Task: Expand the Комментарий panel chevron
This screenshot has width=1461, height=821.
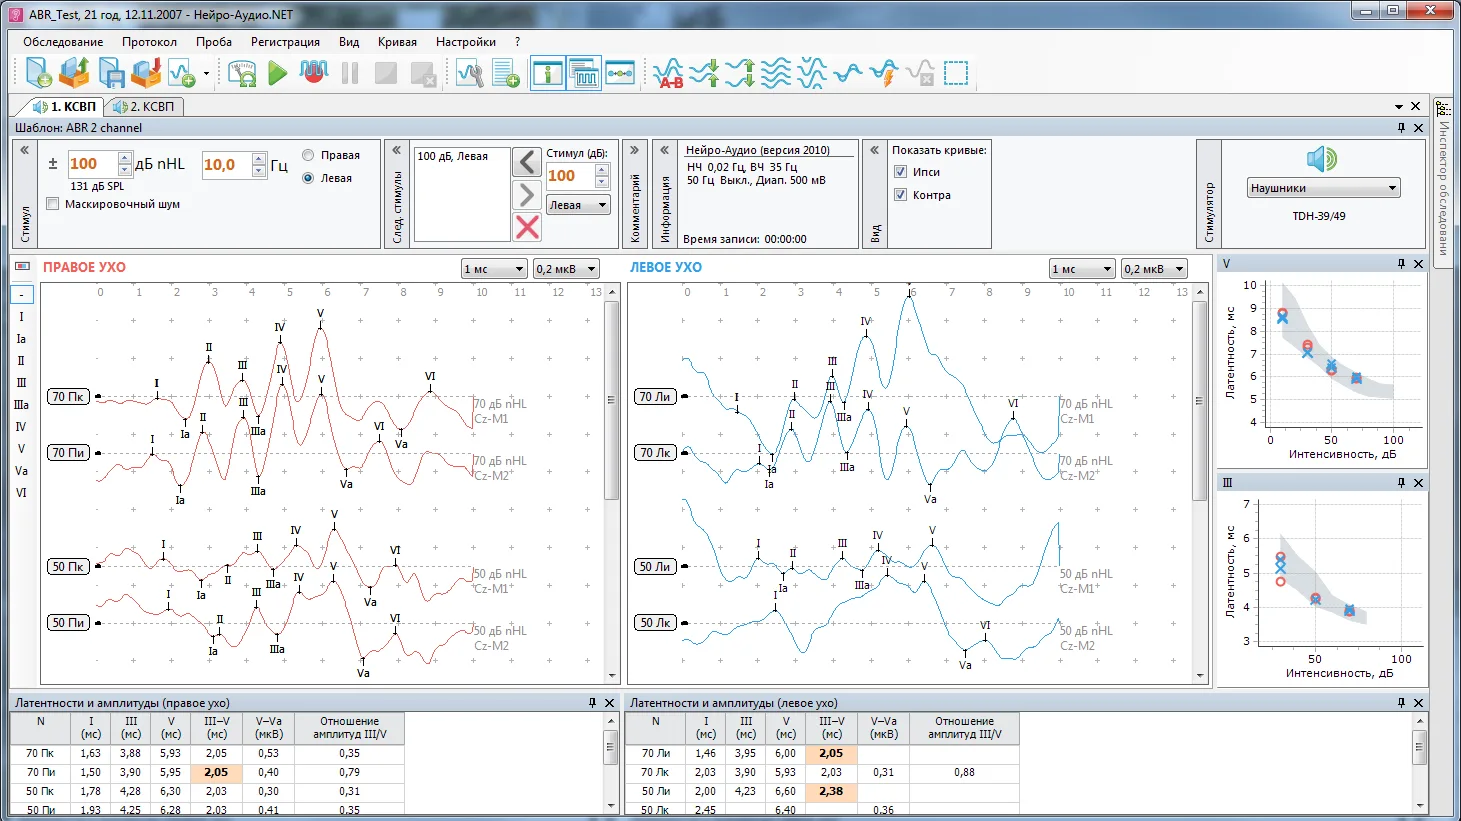Action: [634, 150]
